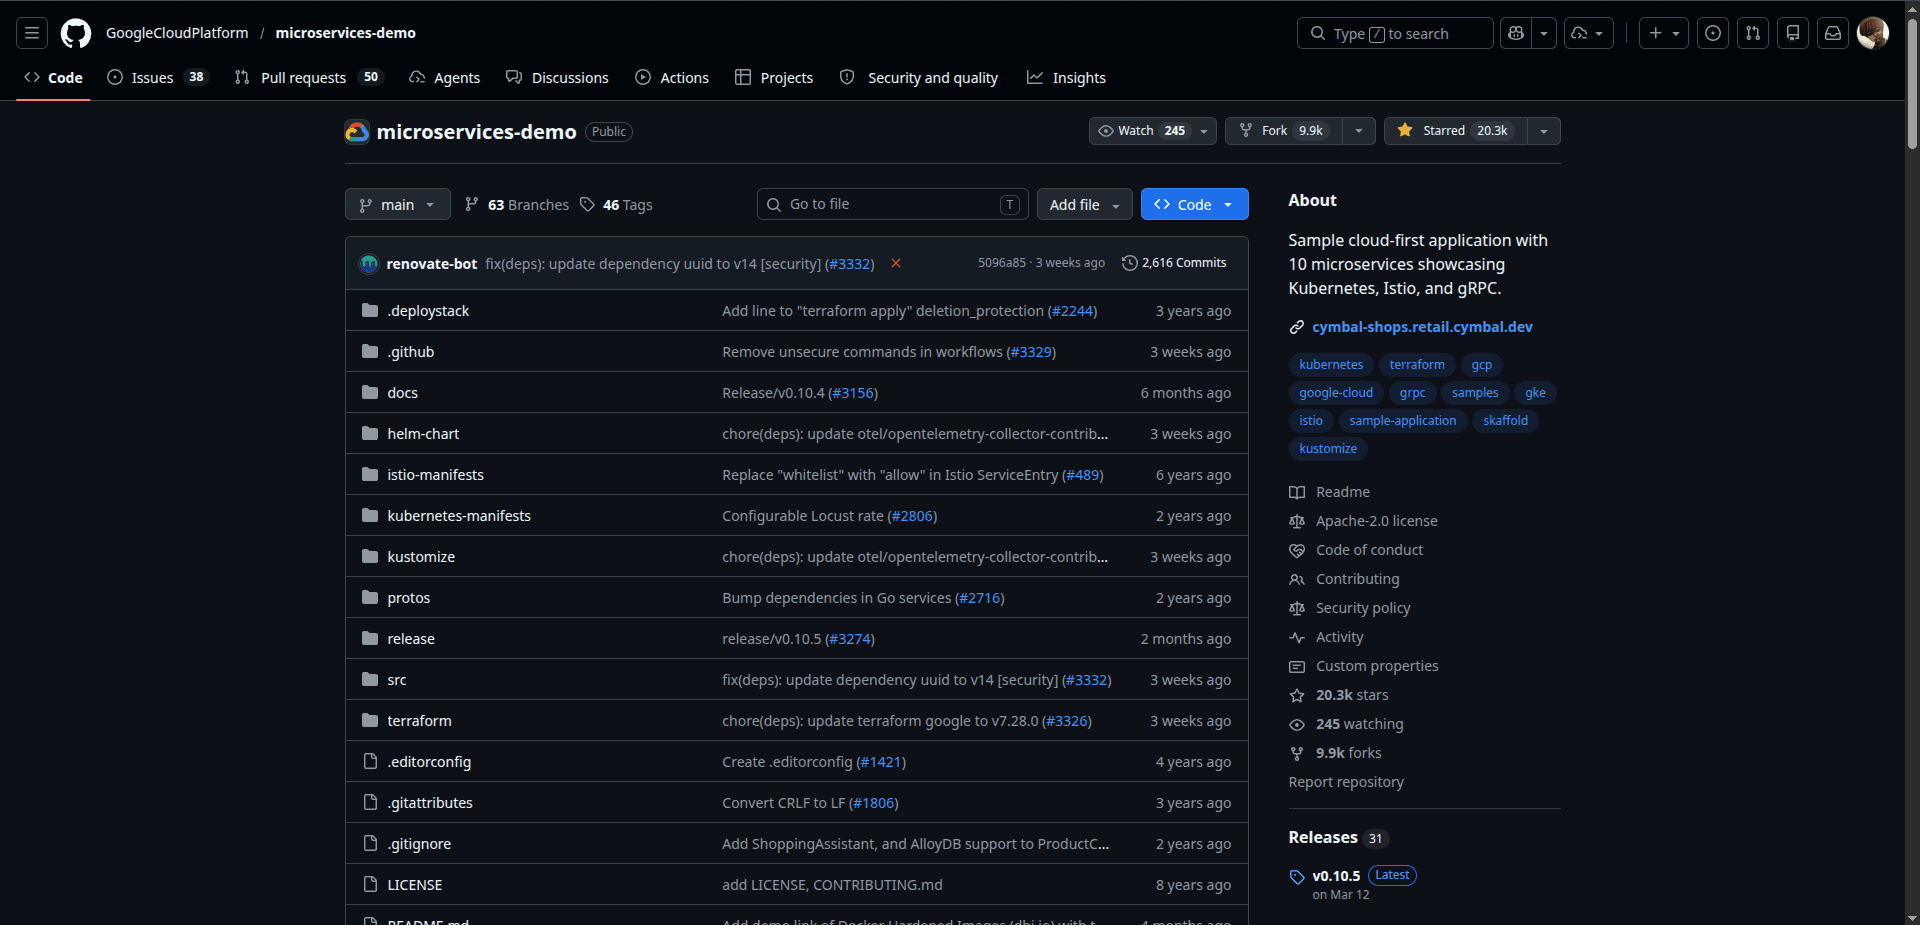This screenshot has width=1920, height=925.
Task: Click the .deploystack folder icon
Action: pos(370,311)
